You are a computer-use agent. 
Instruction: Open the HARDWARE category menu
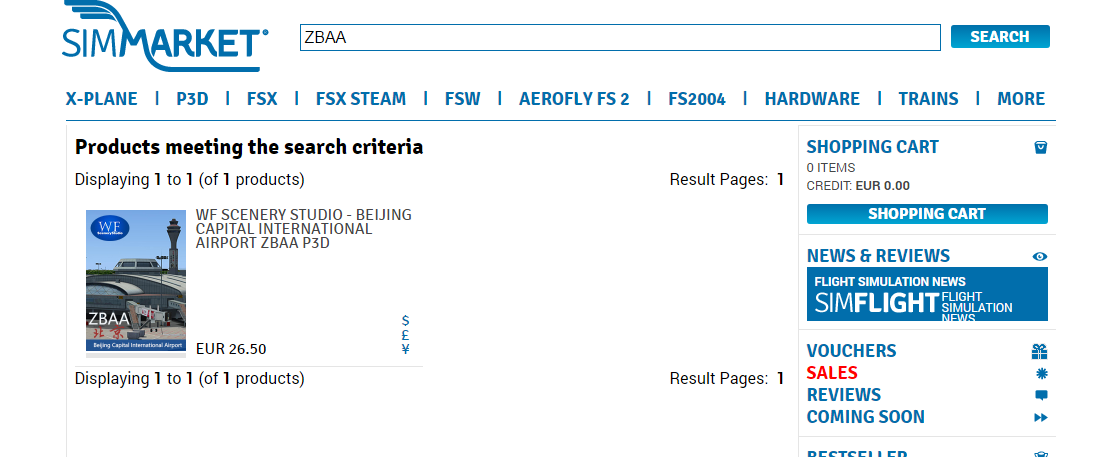[x=812, y=99]
